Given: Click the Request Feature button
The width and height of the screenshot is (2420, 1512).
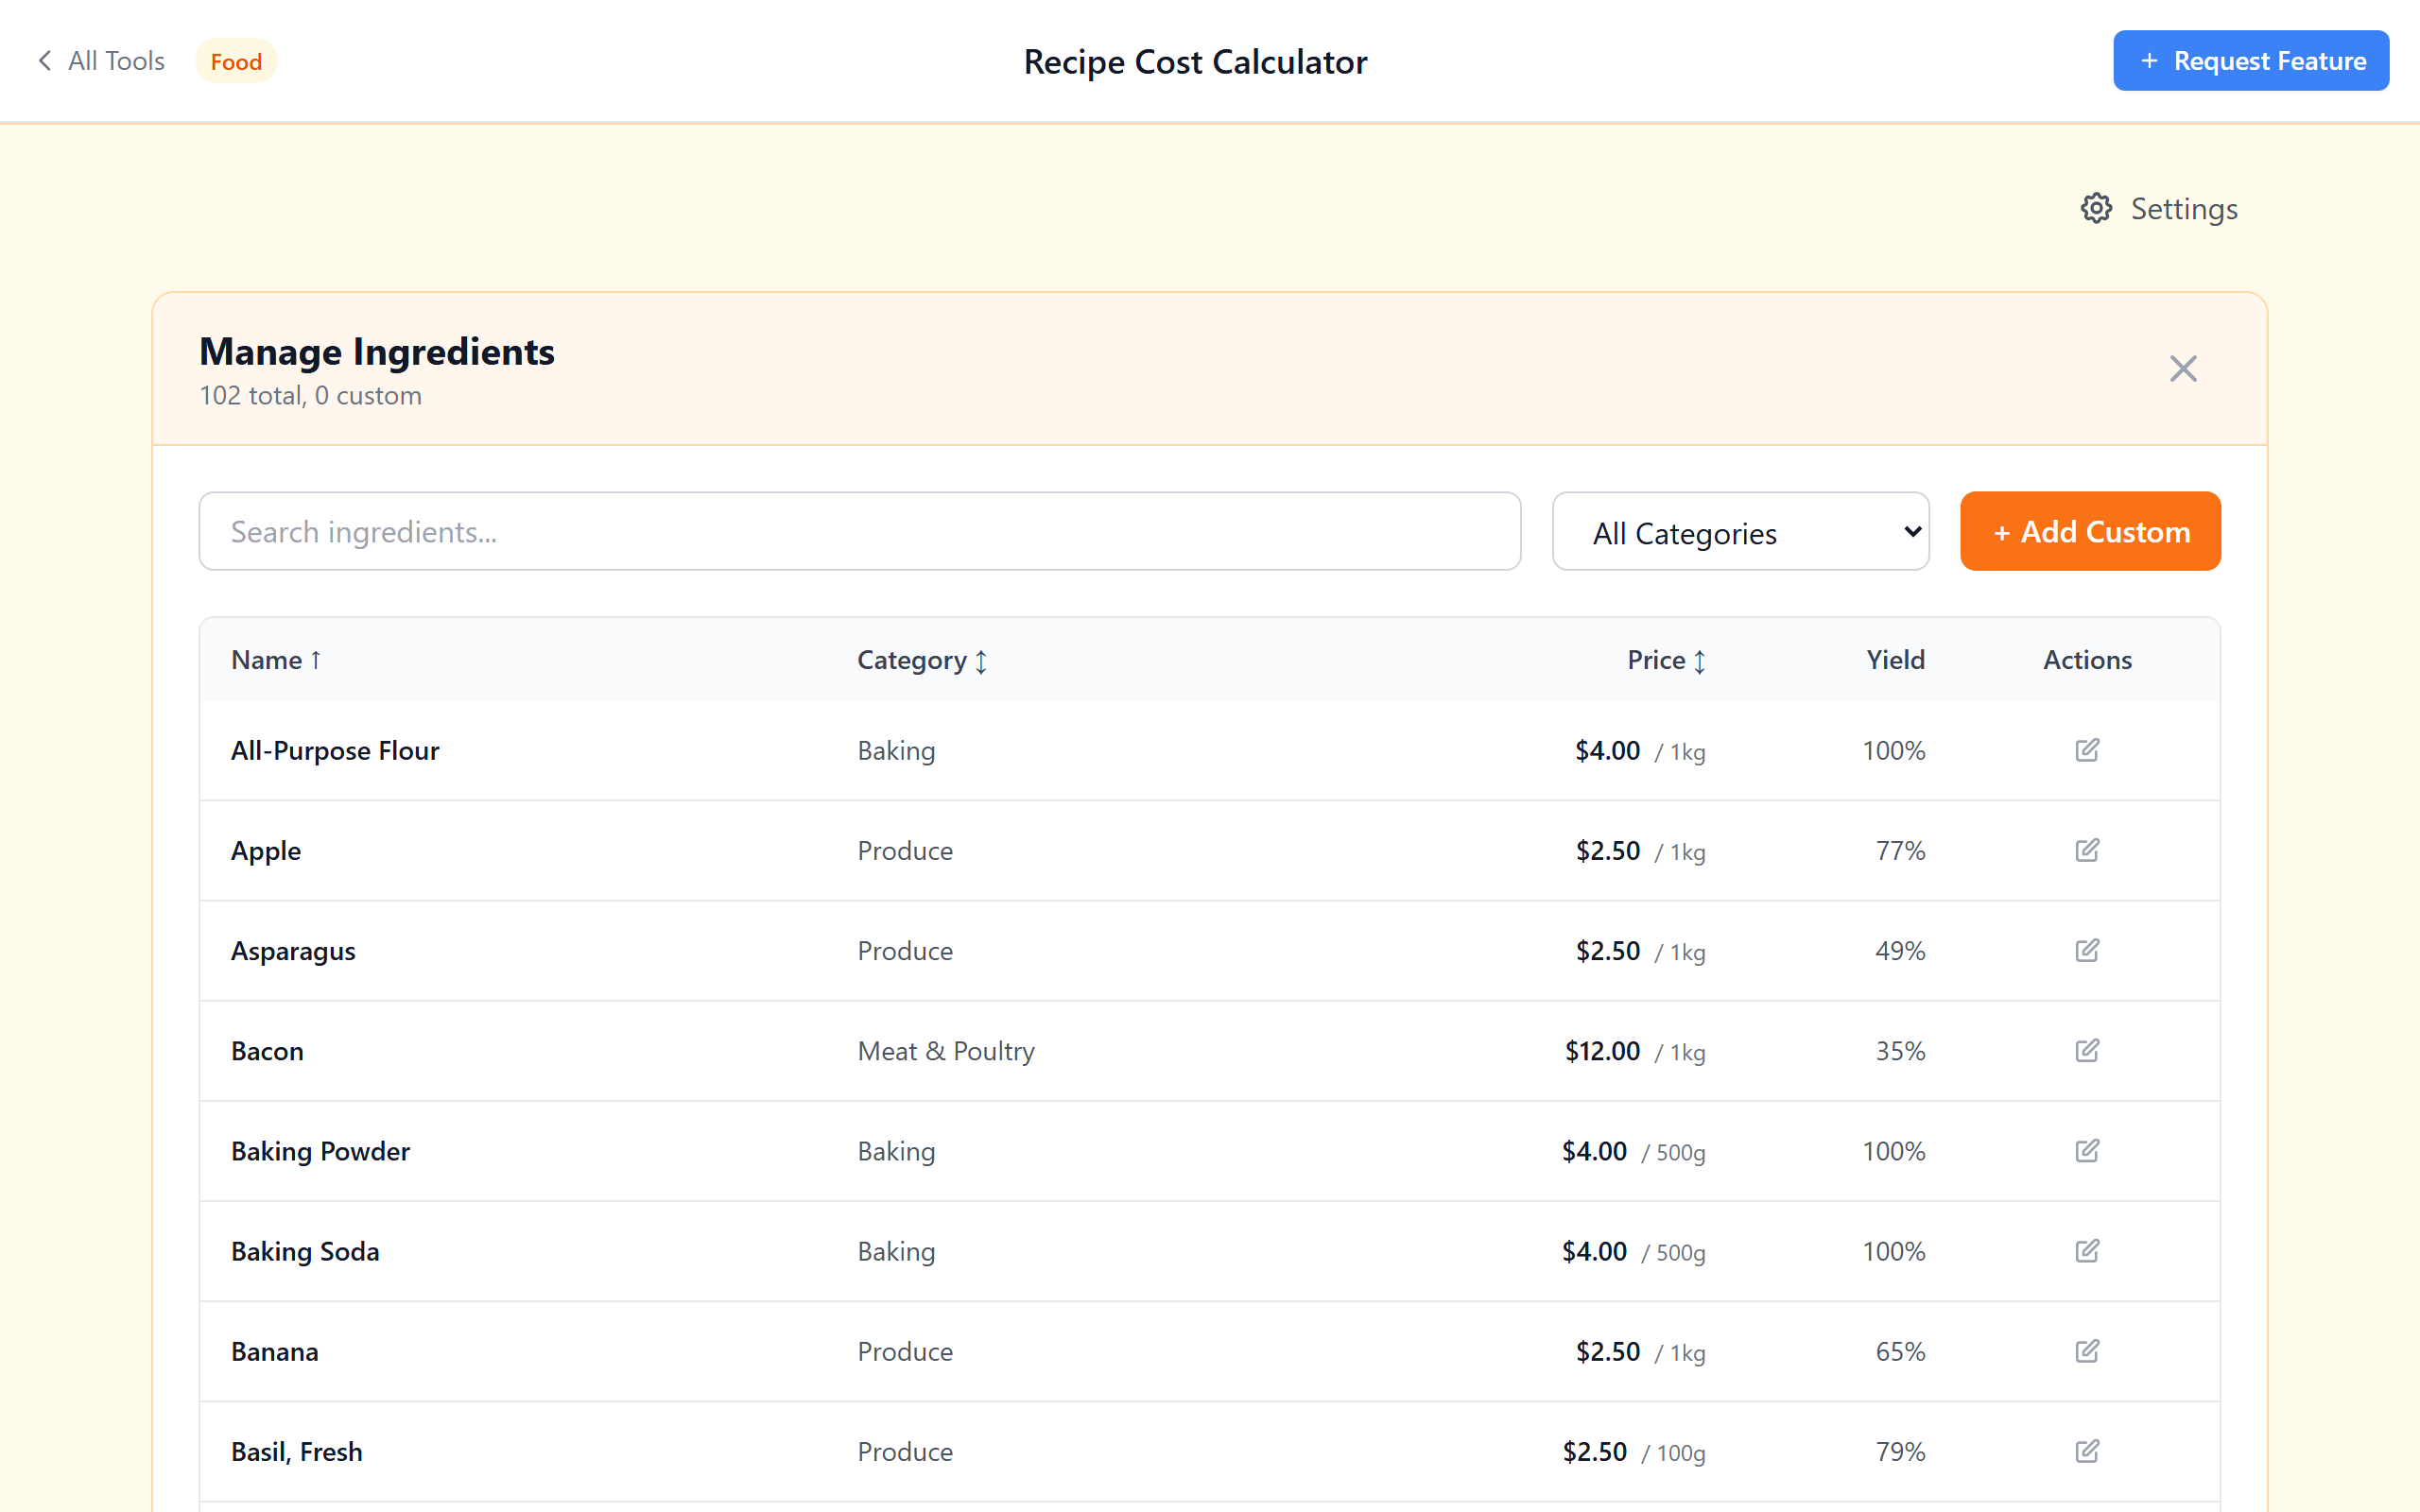Looking at the screenshot, I should pyautogui.click(x=2251, y=60).
